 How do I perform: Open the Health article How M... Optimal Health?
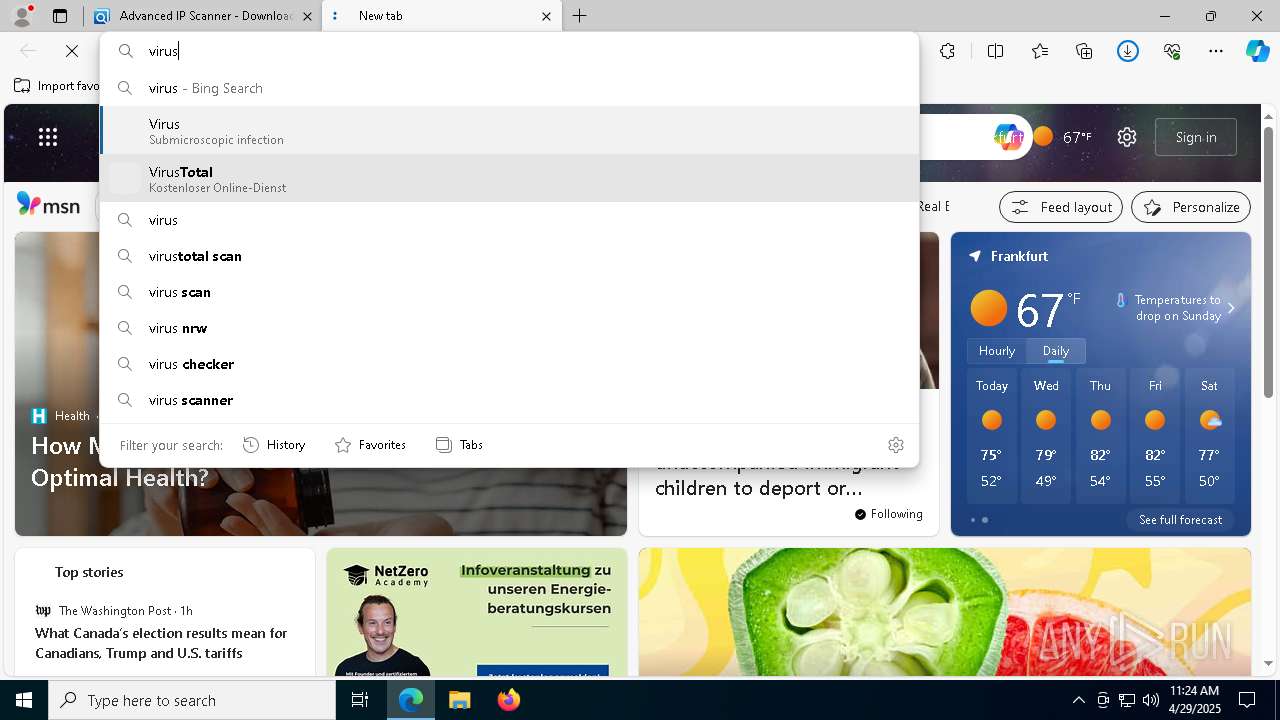pos(120,460)
